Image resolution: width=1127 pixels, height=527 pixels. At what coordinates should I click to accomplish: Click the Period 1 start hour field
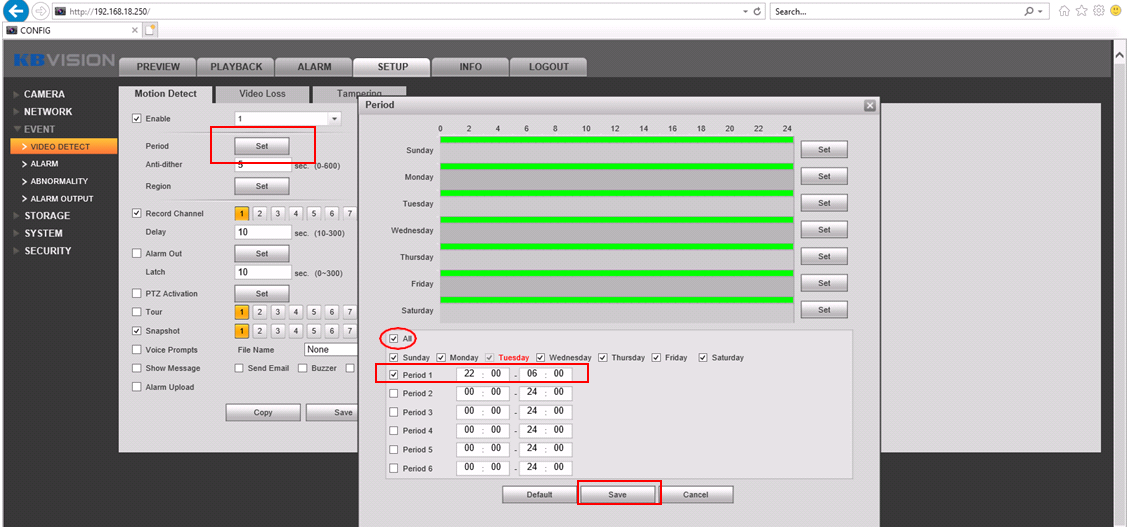coord(469,374)
